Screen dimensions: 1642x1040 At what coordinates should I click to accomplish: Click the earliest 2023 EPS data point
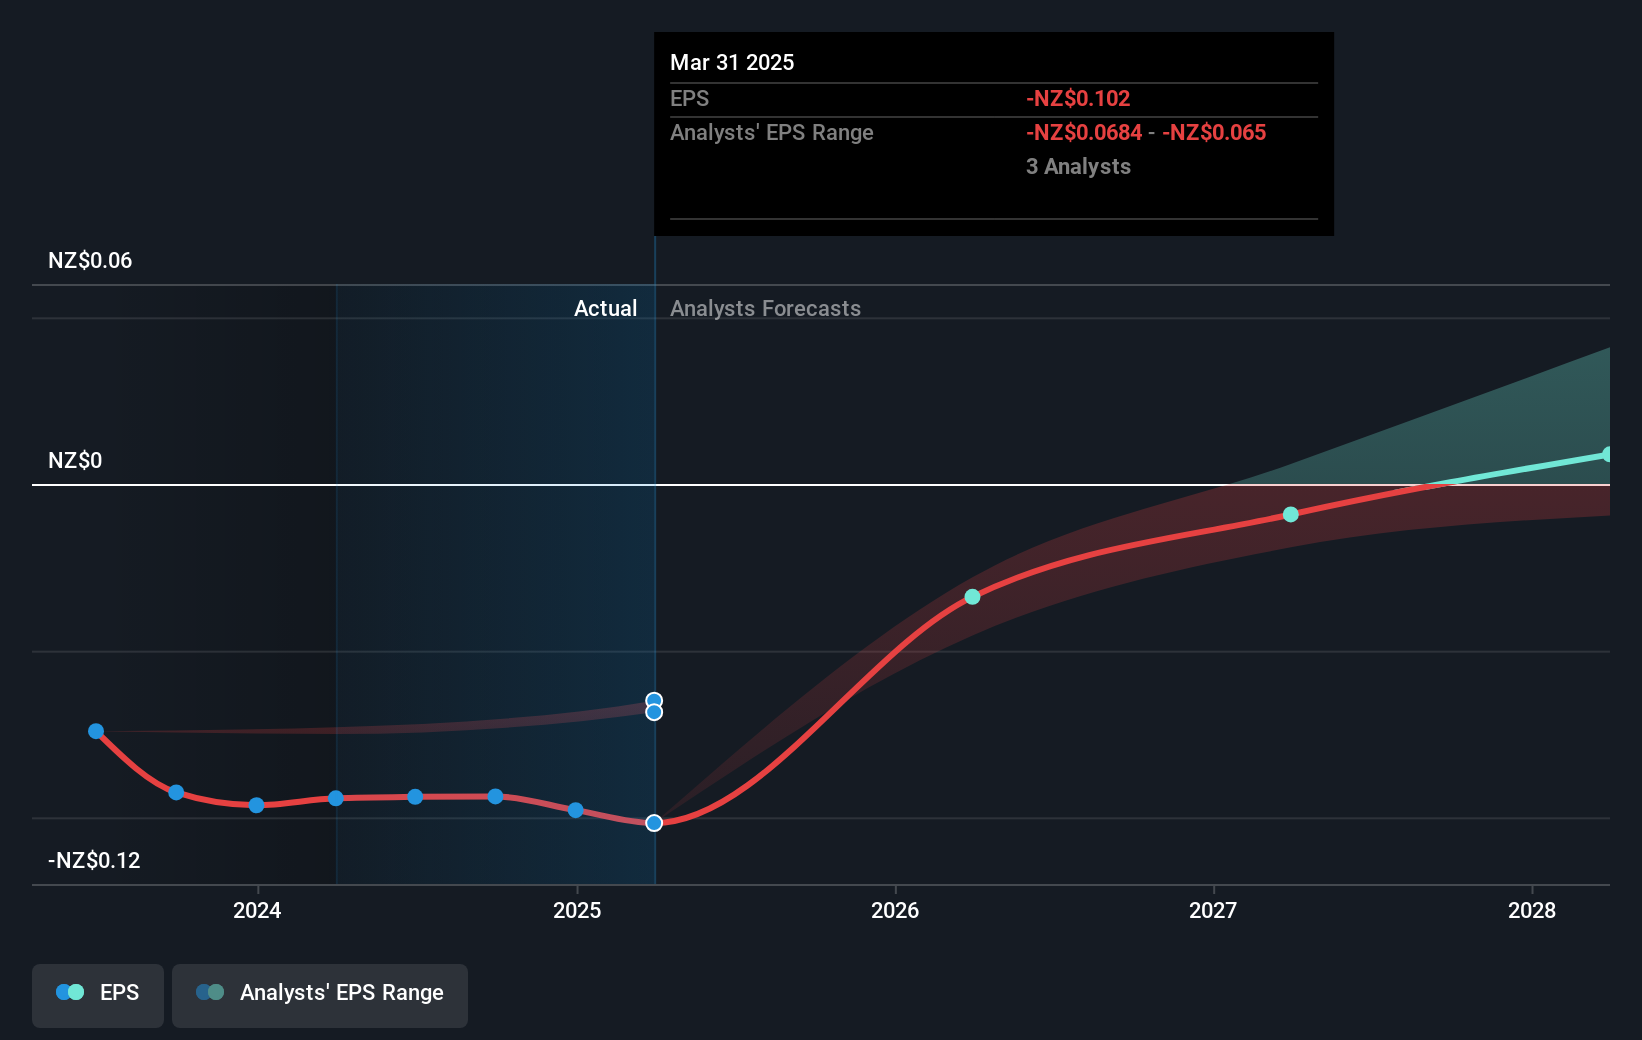(96, 731)
